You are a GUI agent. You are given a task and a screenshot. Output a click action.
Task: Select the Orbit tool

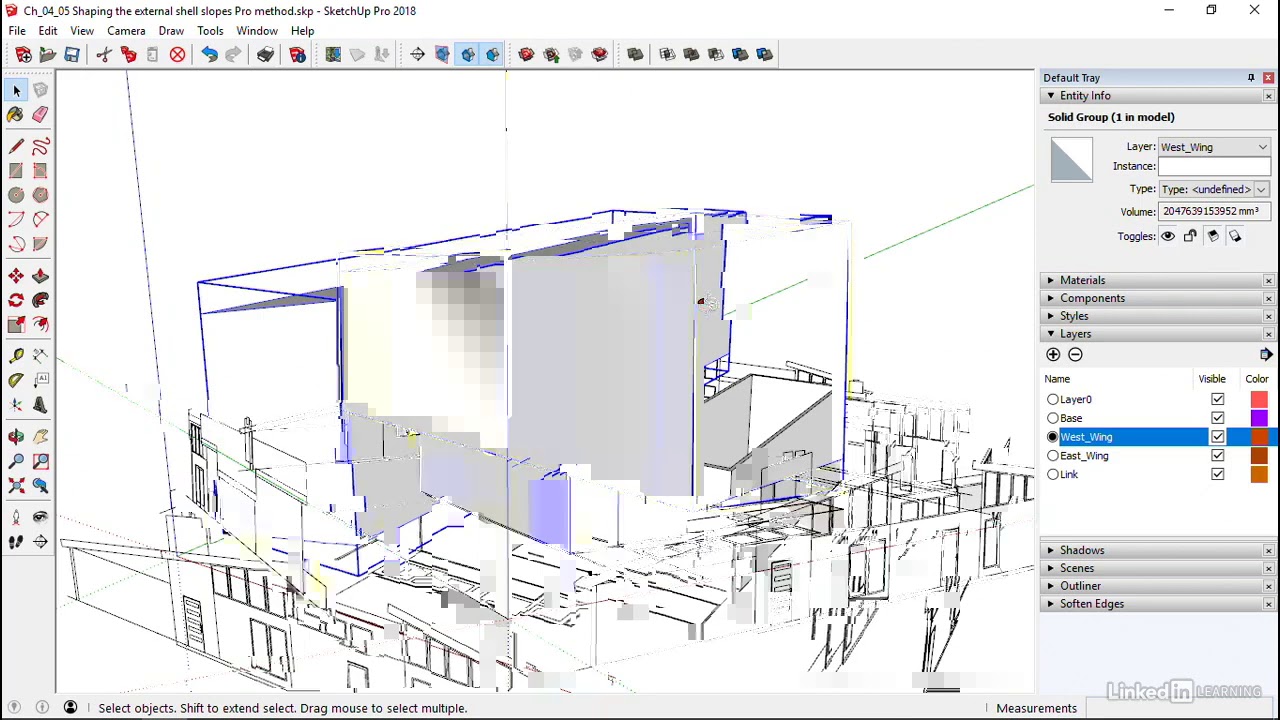tap(16, 437)
